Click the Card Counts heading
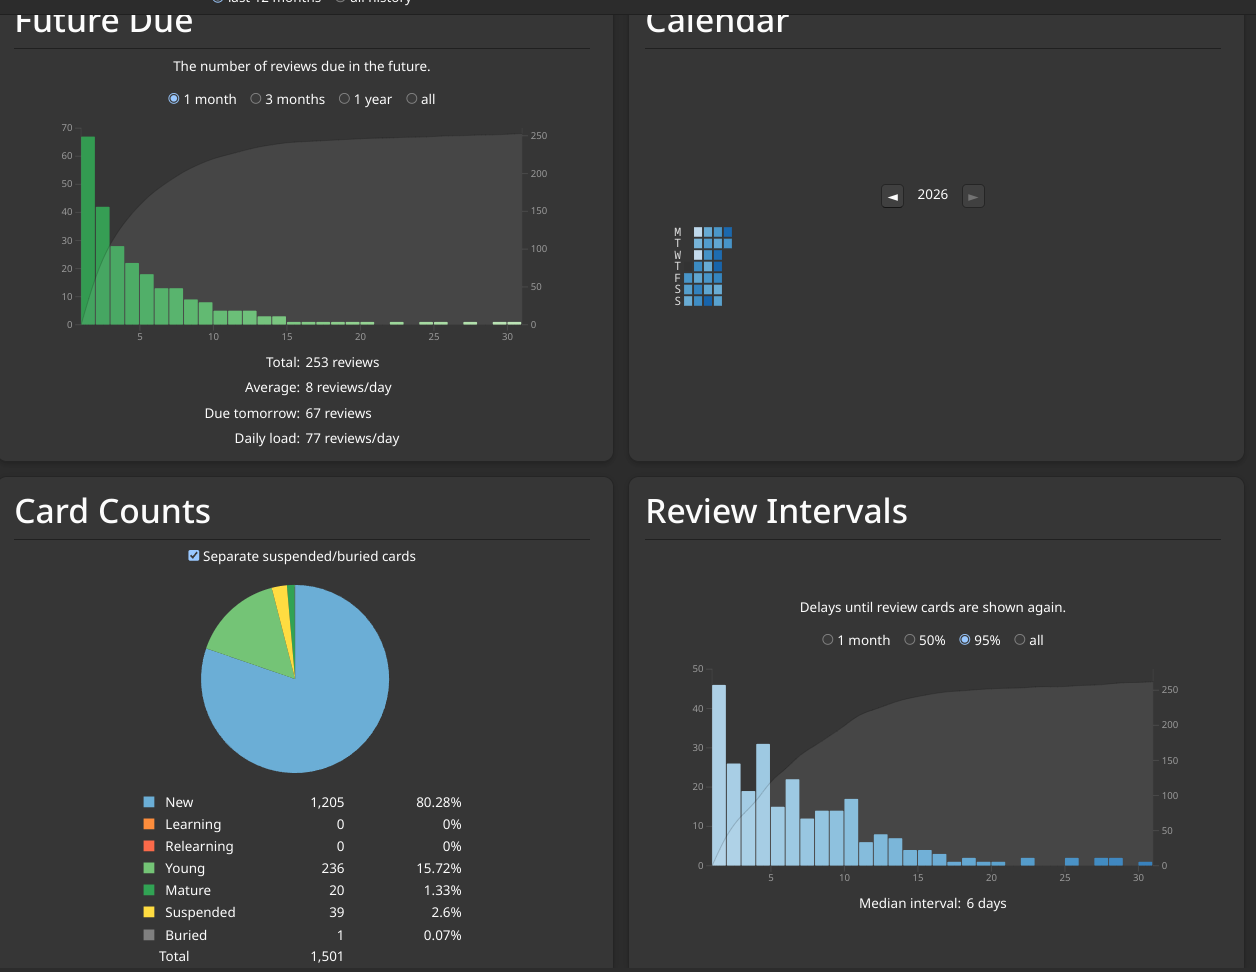The height and width of the screenshot is (972, 1256). [113, 511]
